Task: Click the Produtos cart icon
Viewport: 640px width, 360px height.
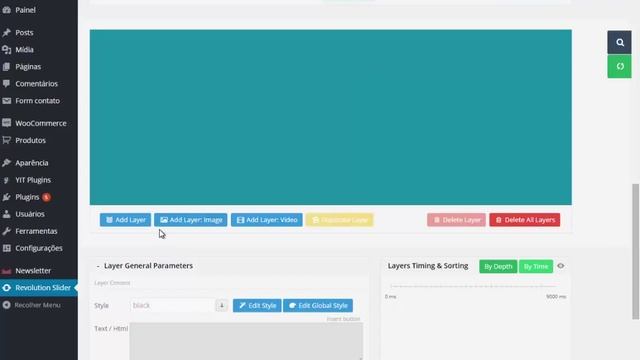Action: click(7, 140)
